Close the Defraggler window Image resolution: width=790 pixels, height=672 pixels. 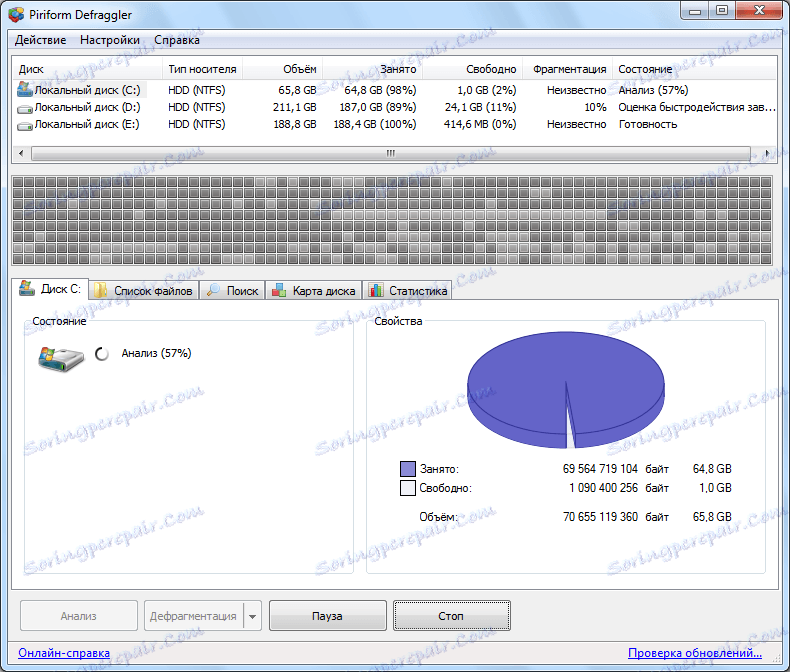click(760, 11)
